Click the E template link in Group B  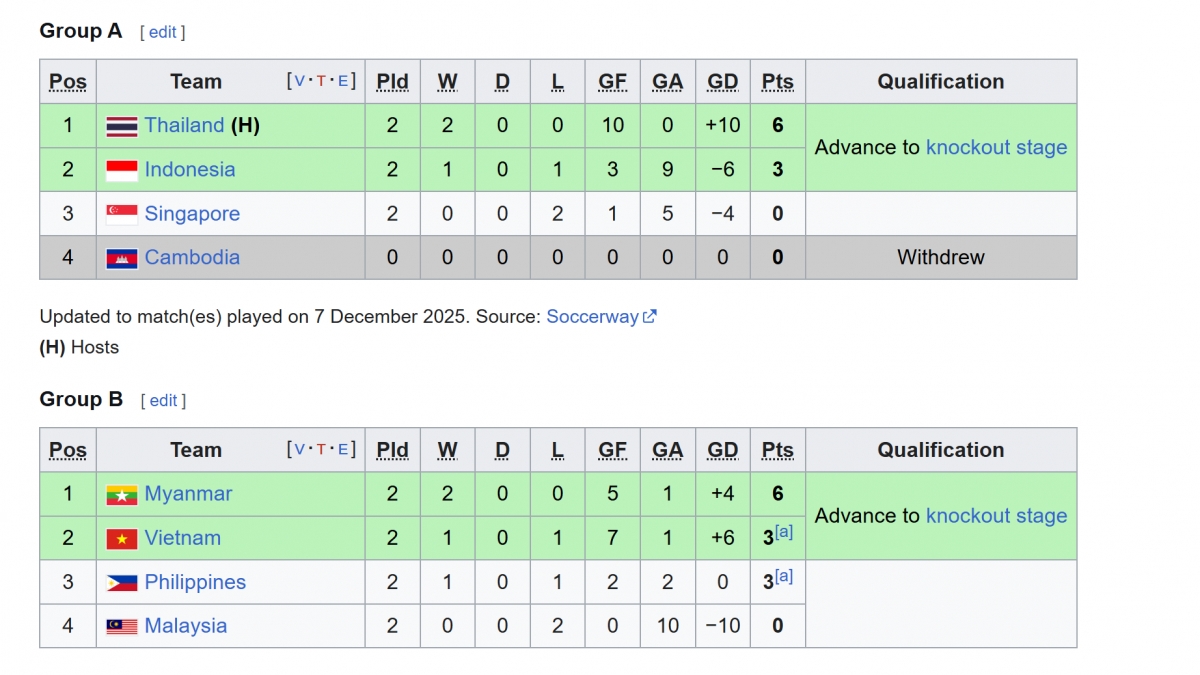click(342, 449)
